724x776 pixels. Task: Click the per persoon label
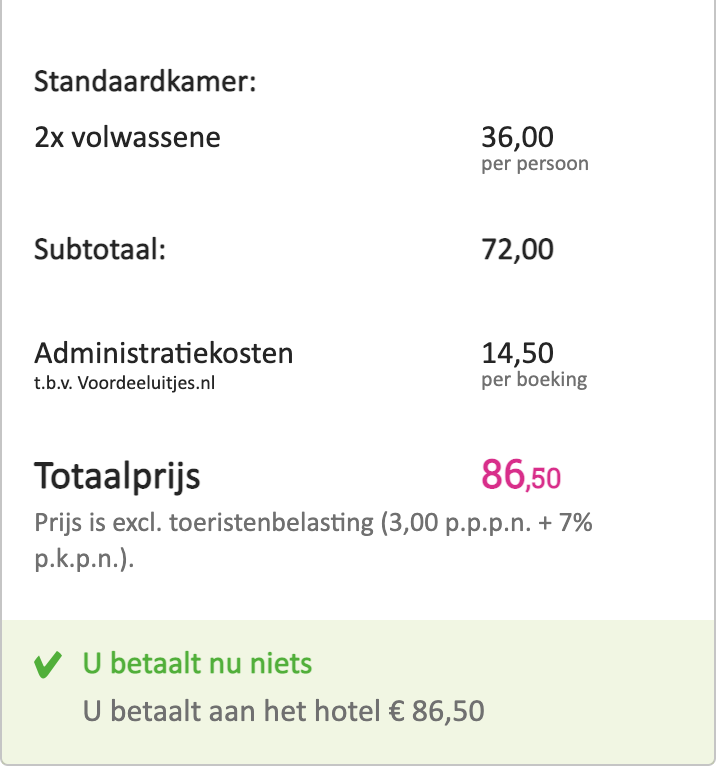[x=535, y=164]
